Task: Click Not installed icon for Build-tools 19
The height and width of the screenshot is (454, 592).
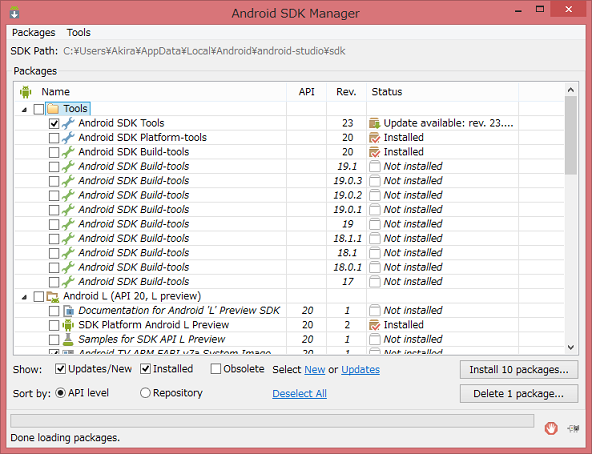Action: pos(375,224)
